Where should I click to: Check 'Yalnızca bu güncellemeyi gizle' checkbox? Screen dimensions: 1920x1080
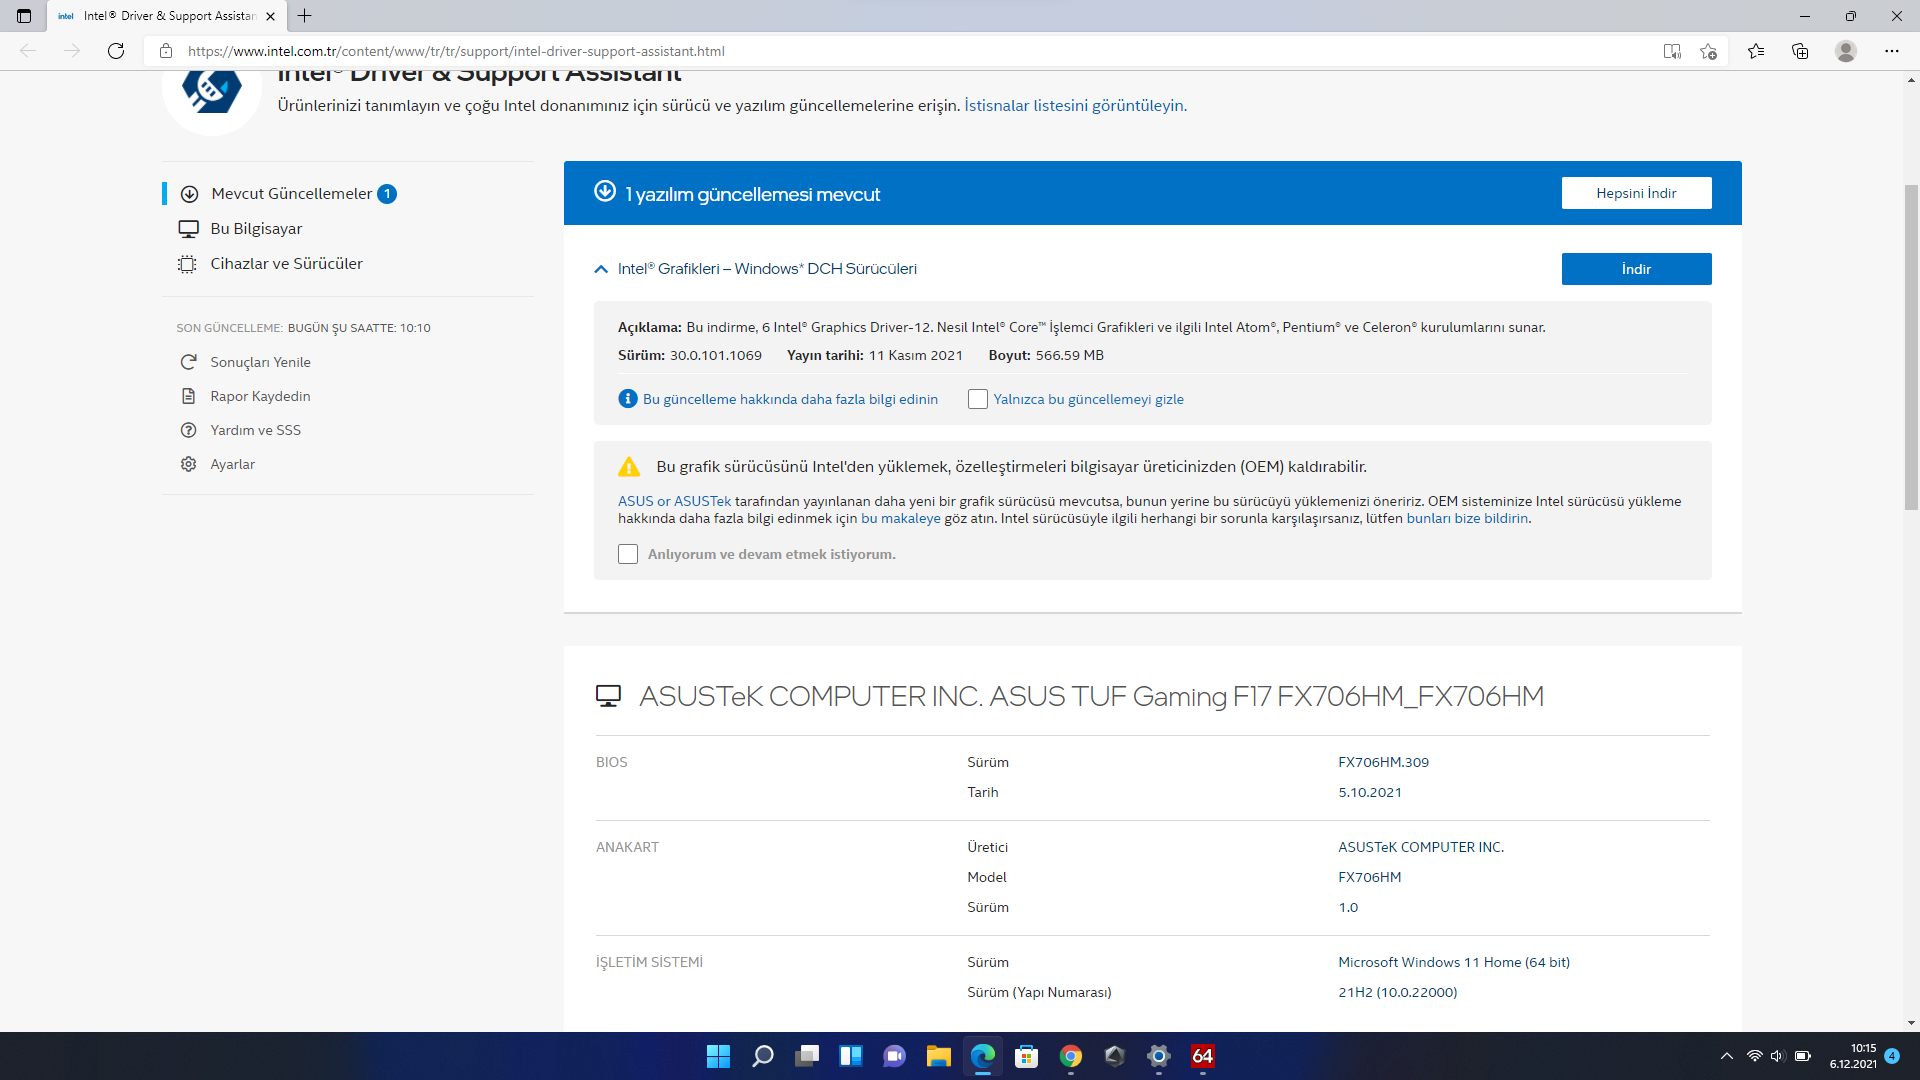click(978, 399)
